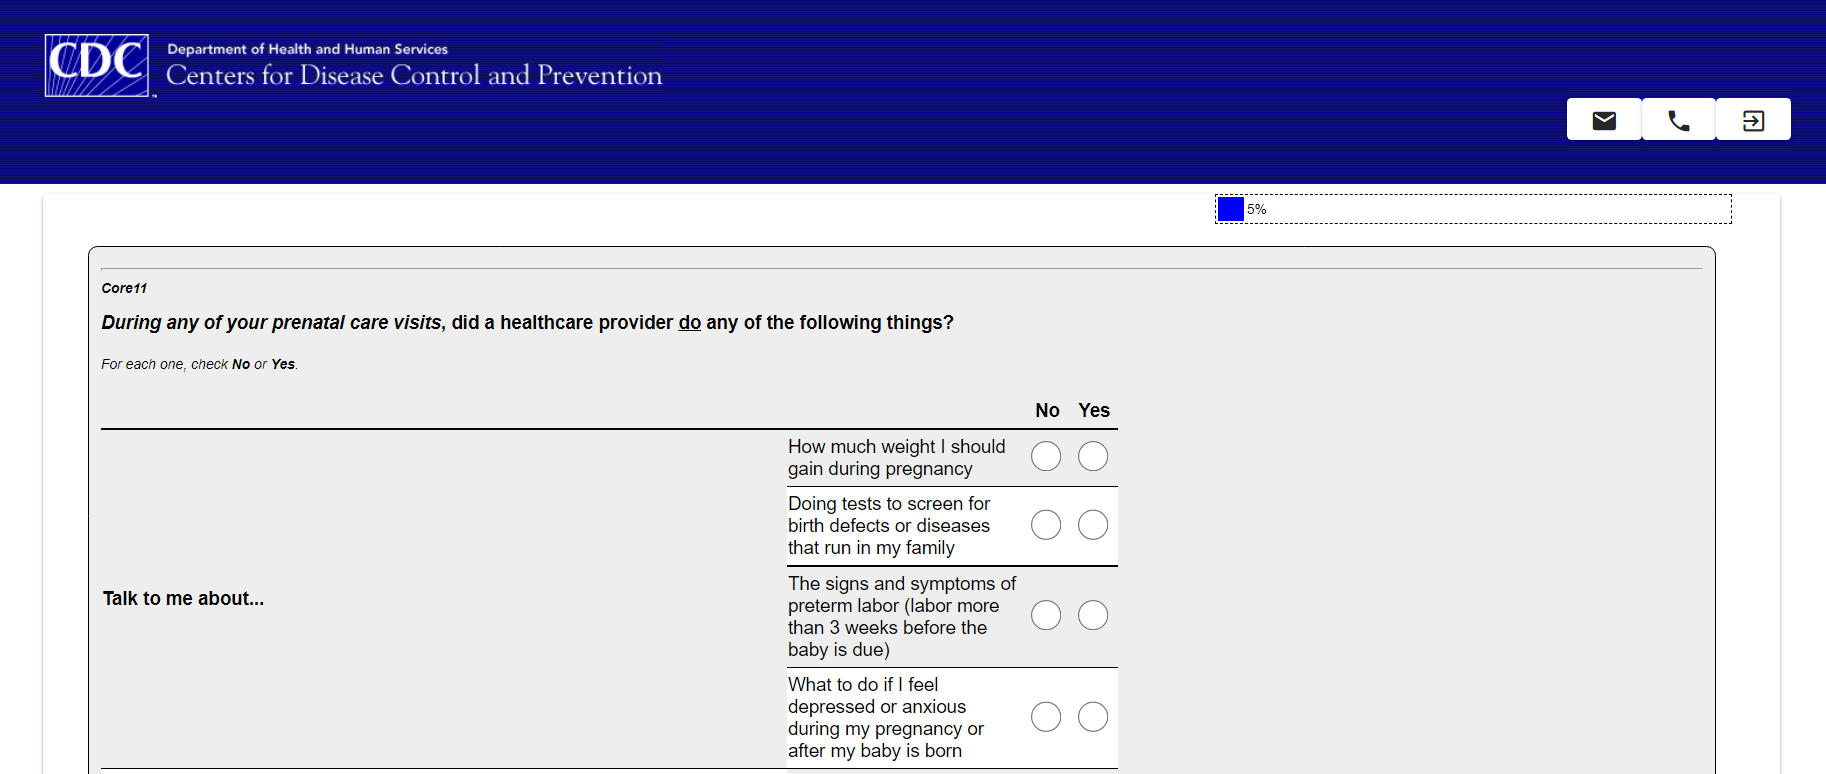
Task: Click the exit survey icon
Action: click(x=1753, y=120)
